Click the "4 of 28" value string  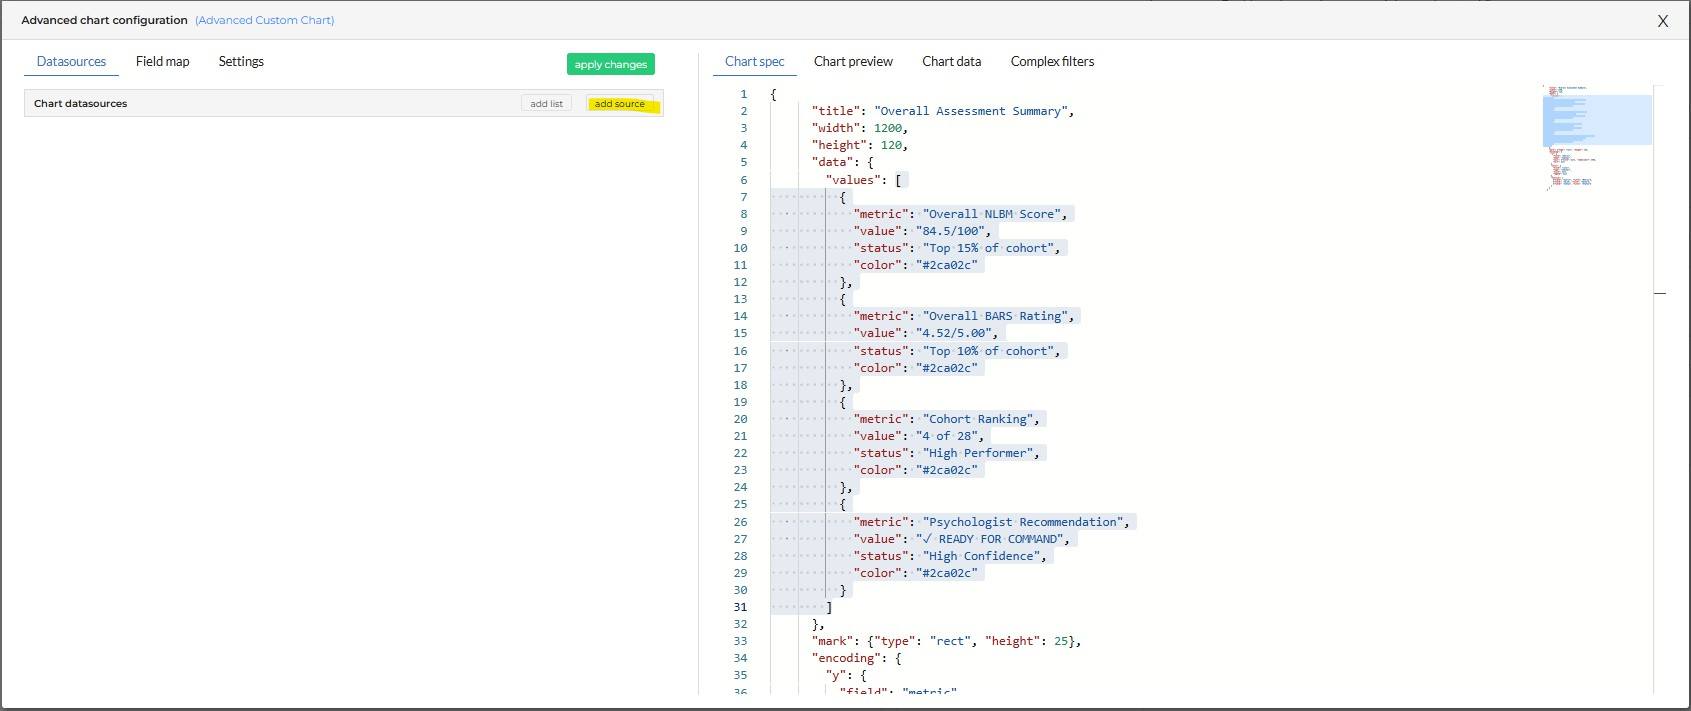pos(947,436)
